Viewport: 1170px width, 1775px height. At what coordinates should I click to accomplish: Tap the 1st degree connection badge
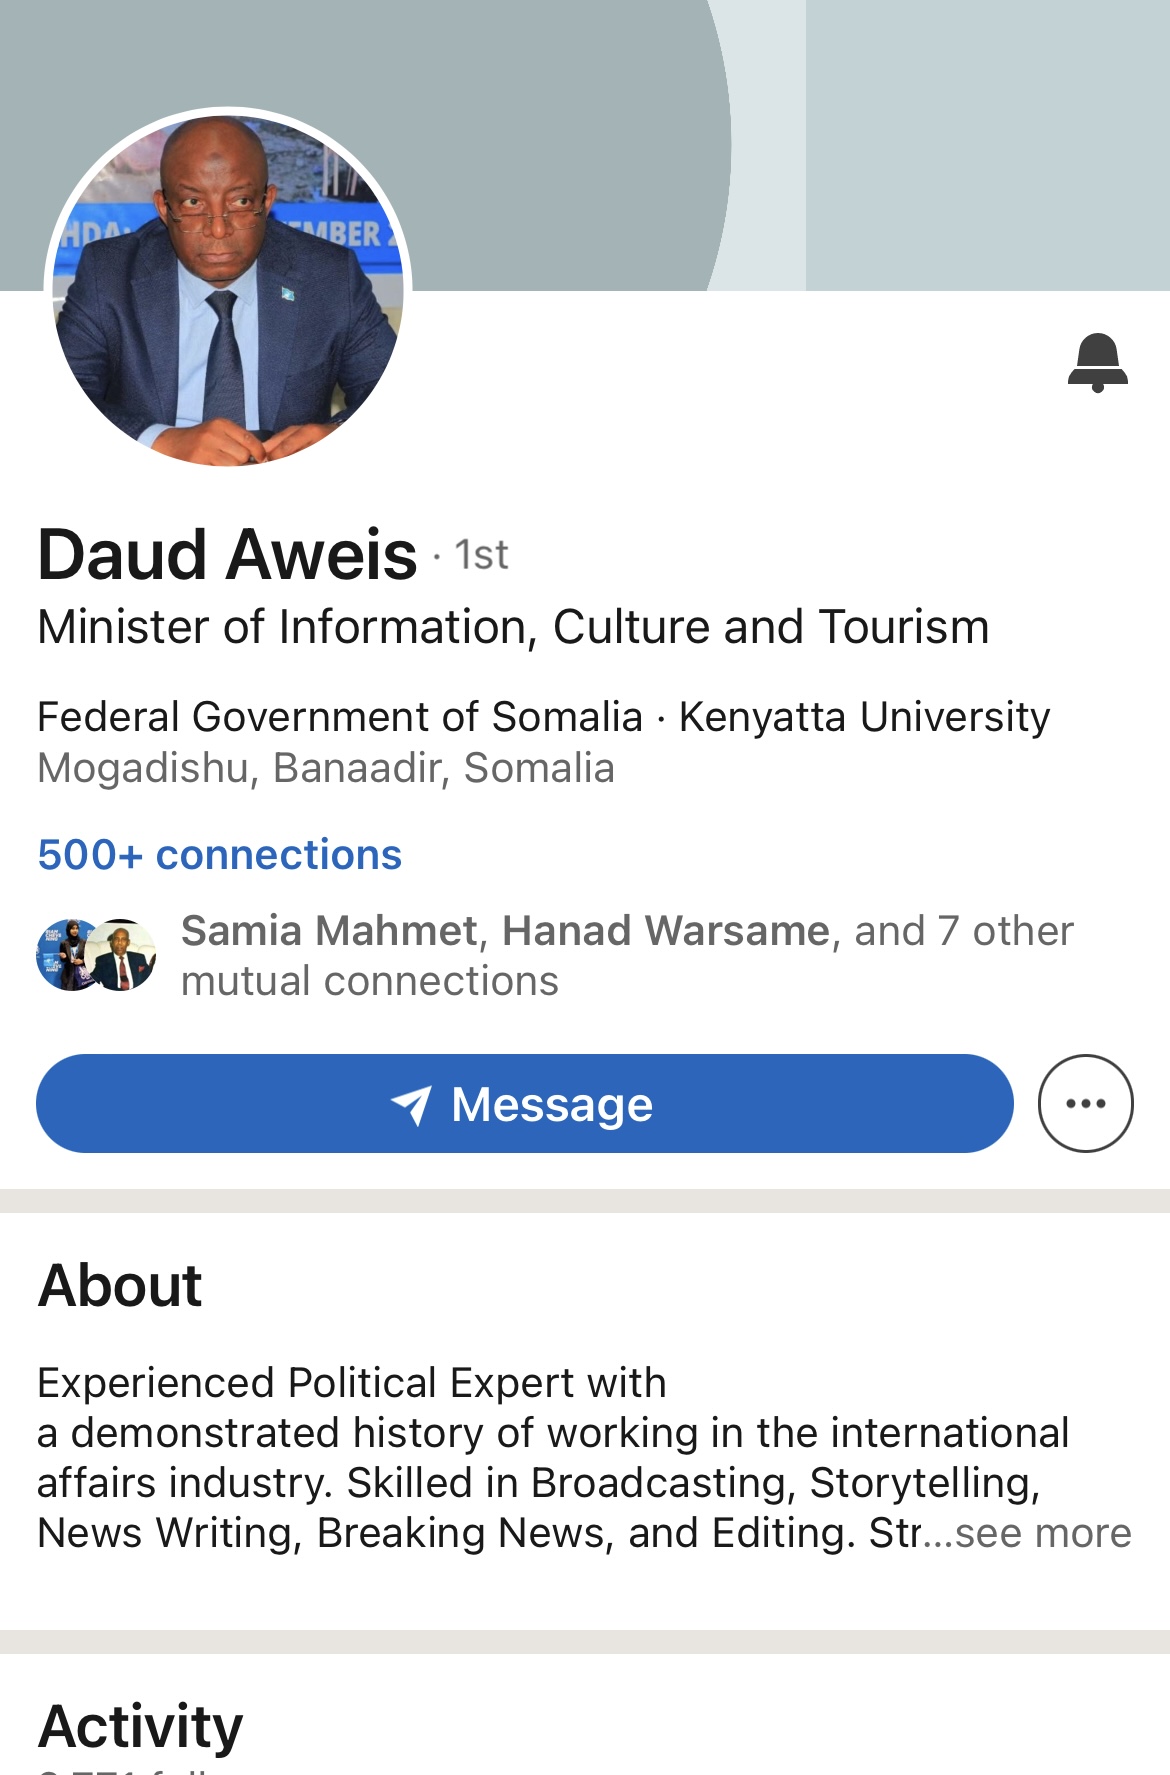click(x=481, y=556)
